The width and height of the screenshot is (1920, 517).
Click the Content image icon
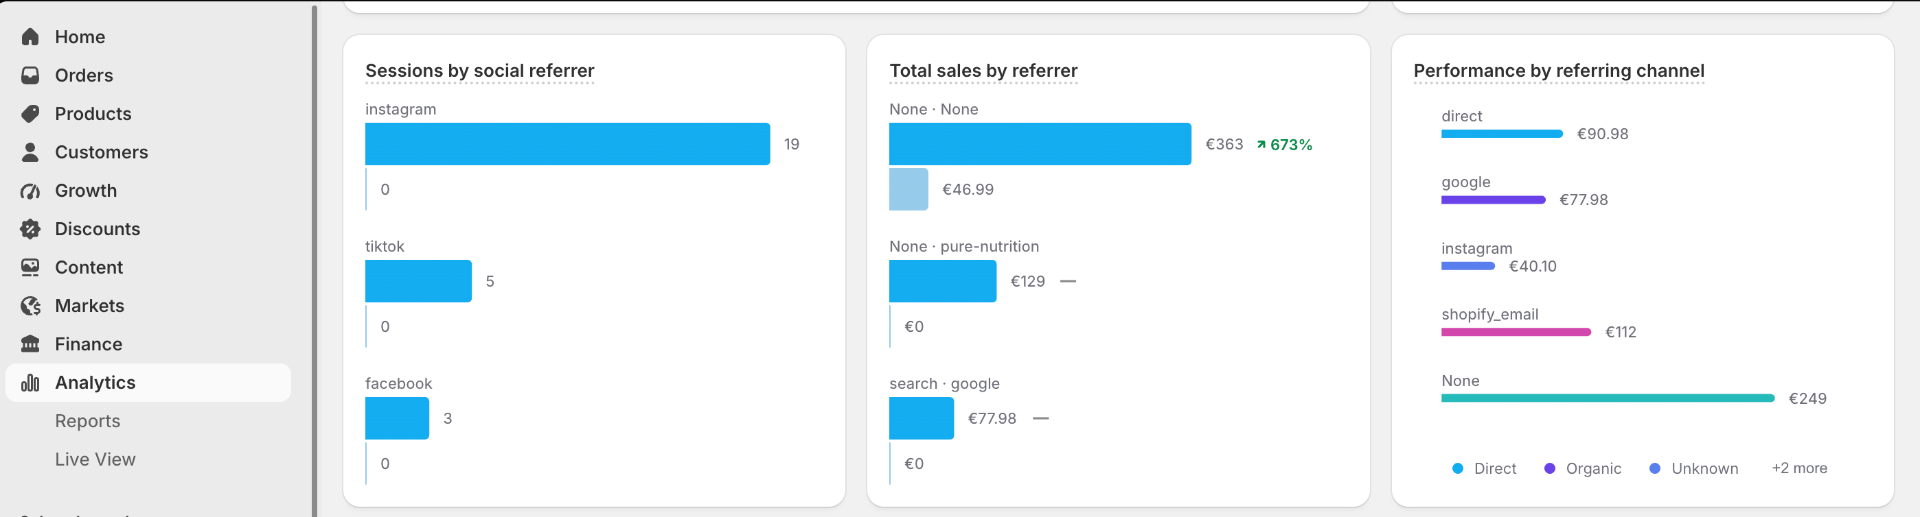click(x=31, y=268)
